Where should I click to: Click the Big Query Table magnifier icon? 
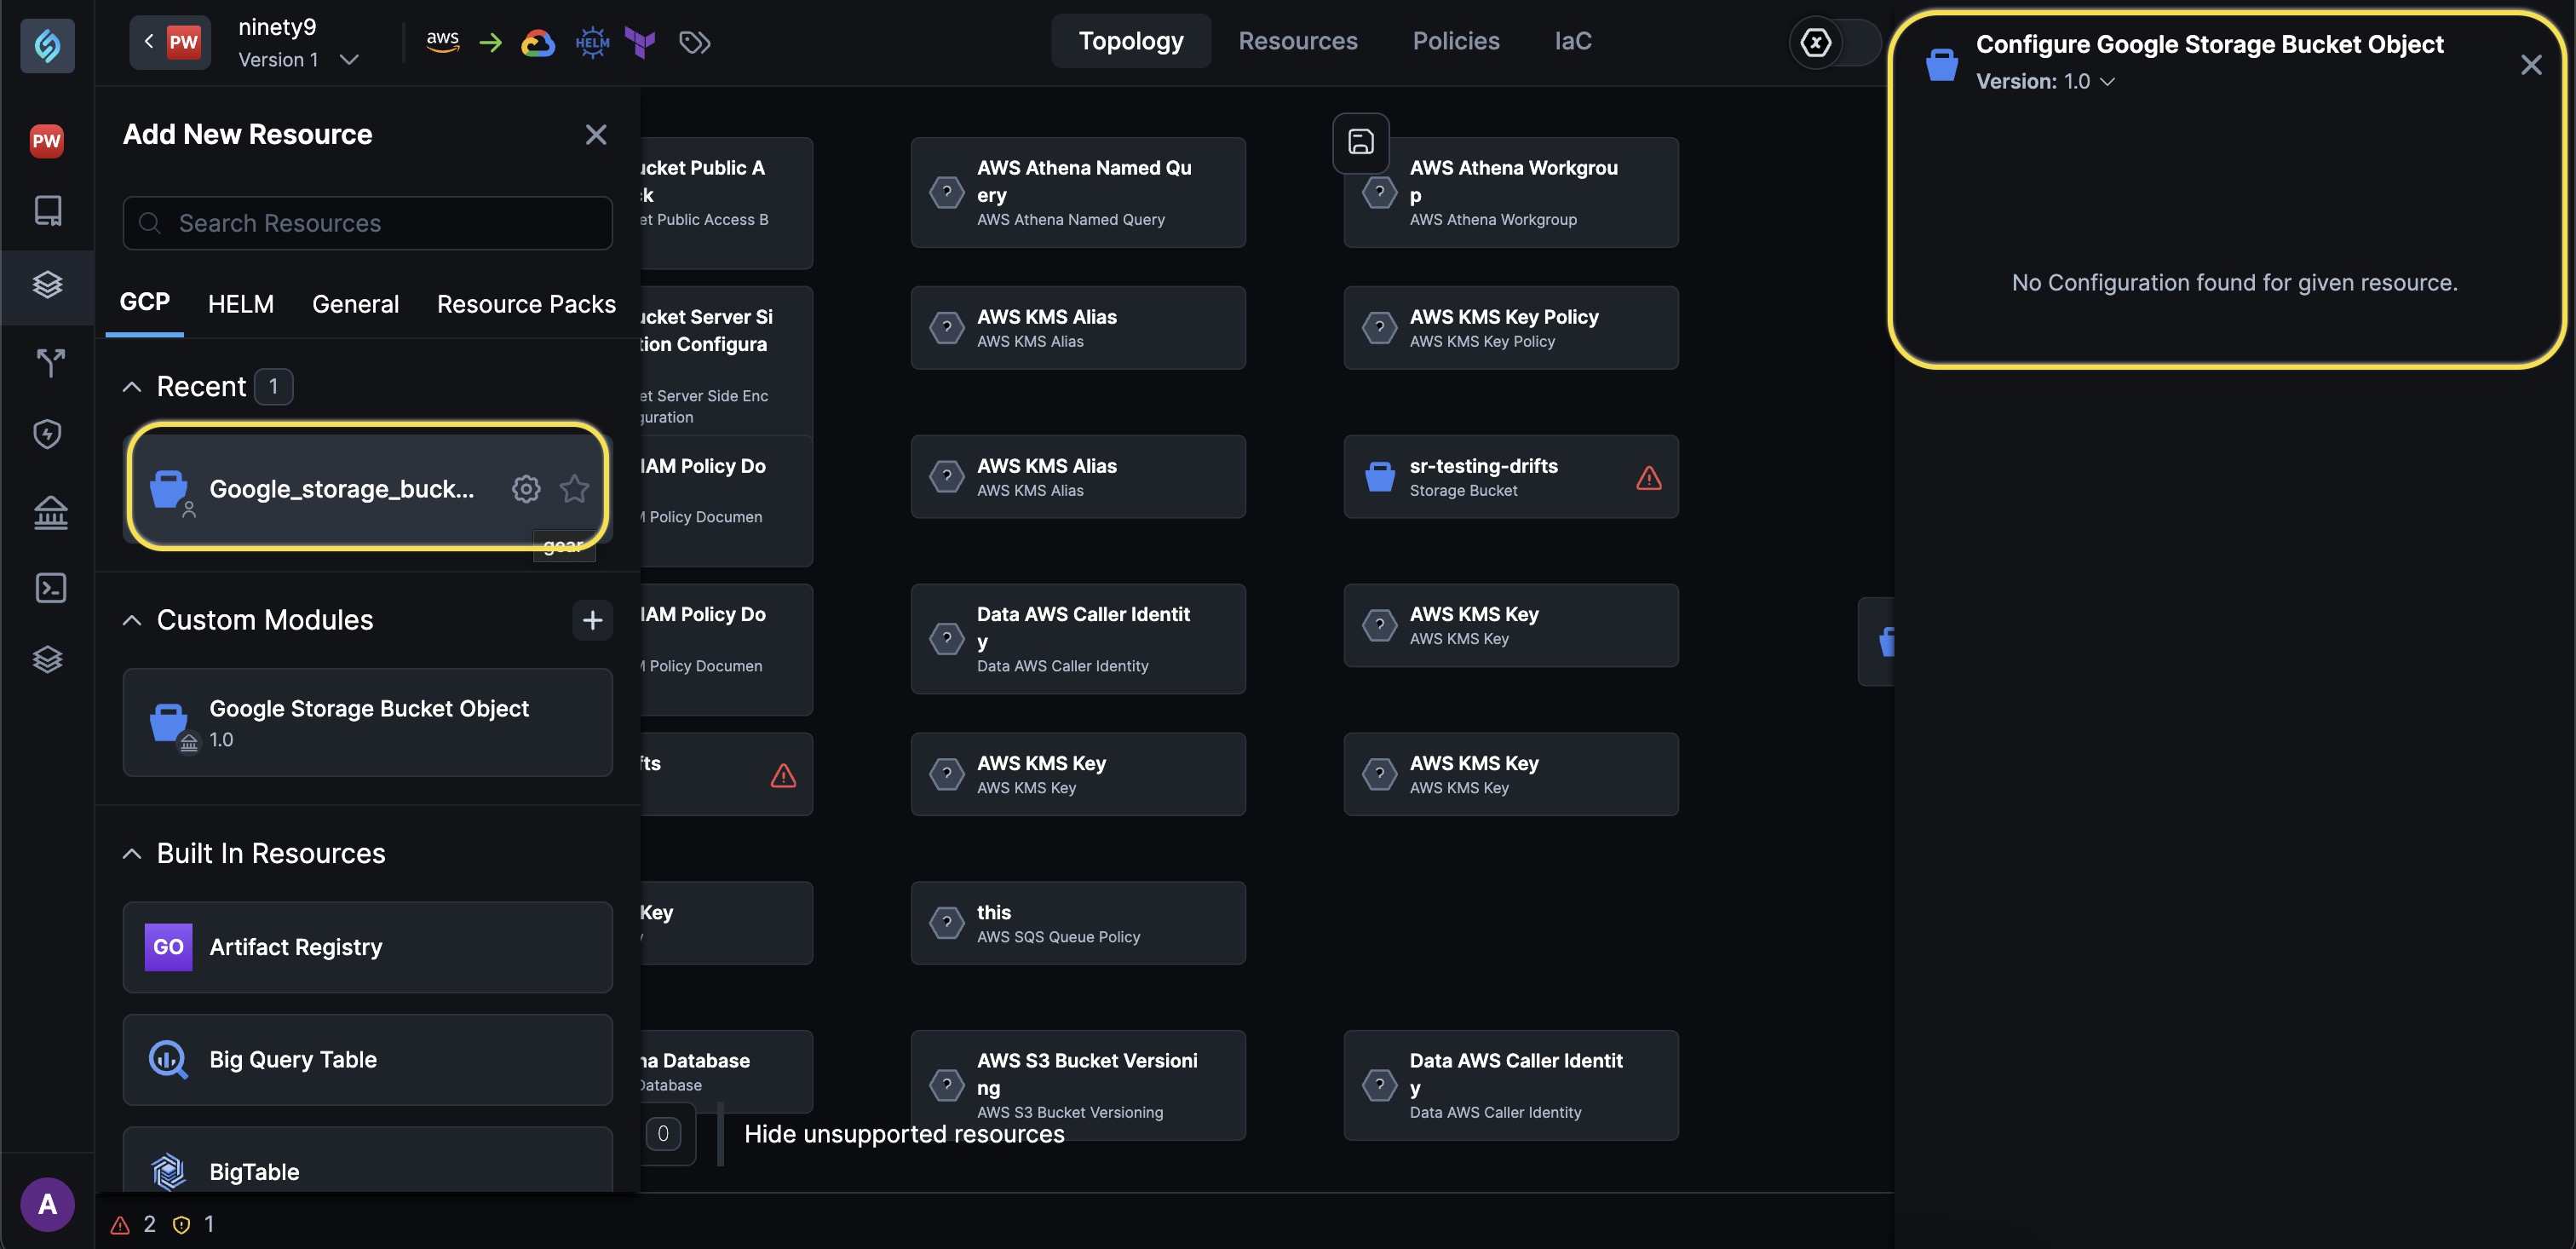click(168, 1060)
